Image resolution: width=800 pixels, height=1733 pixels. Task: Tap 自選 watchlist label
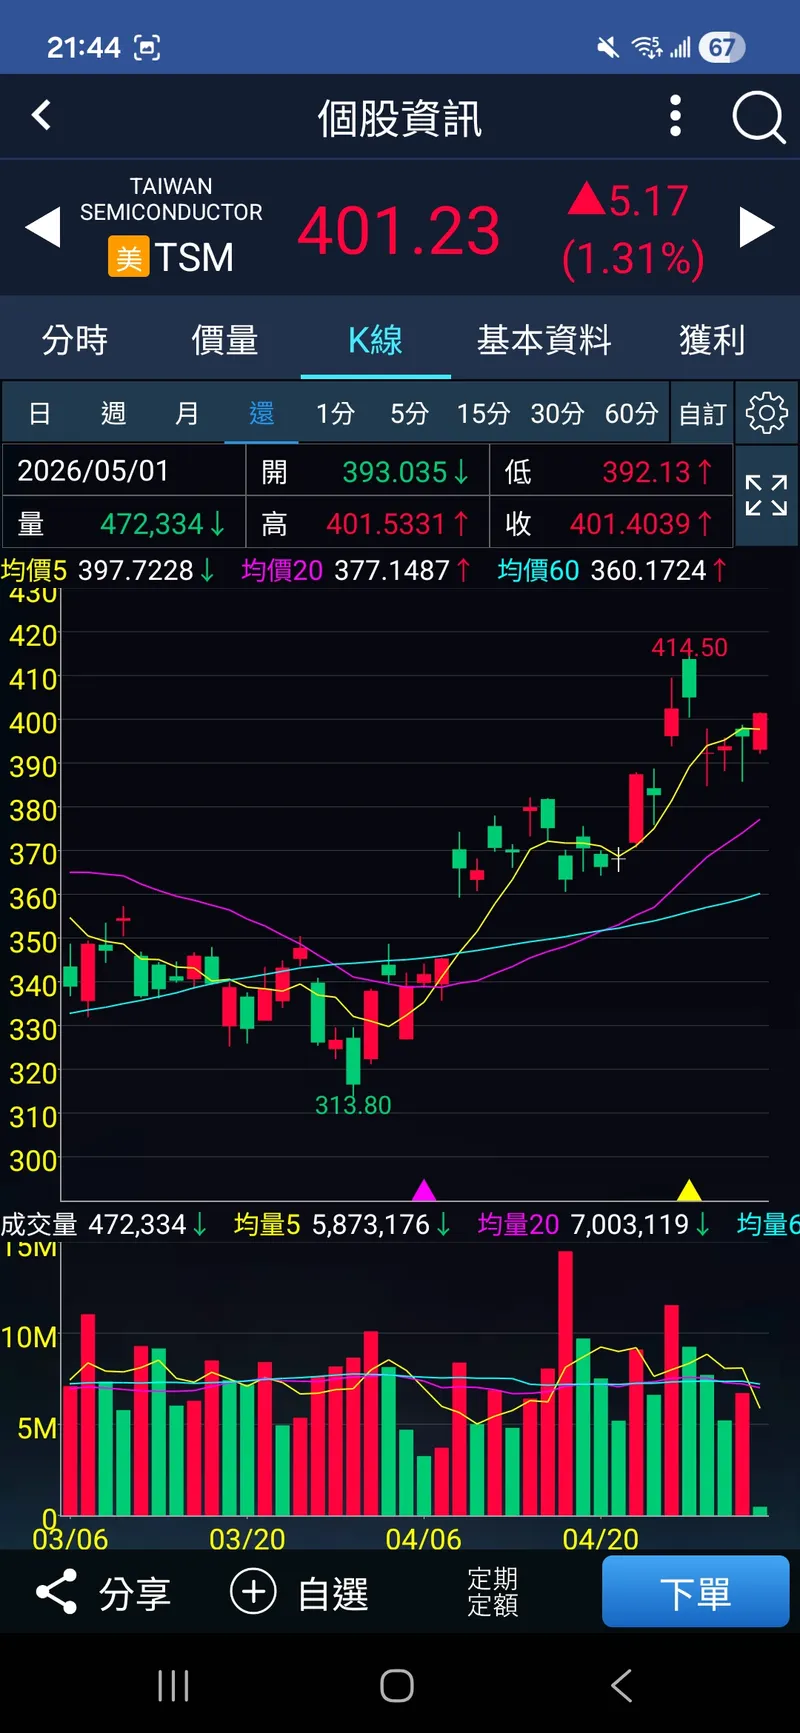333,1593
